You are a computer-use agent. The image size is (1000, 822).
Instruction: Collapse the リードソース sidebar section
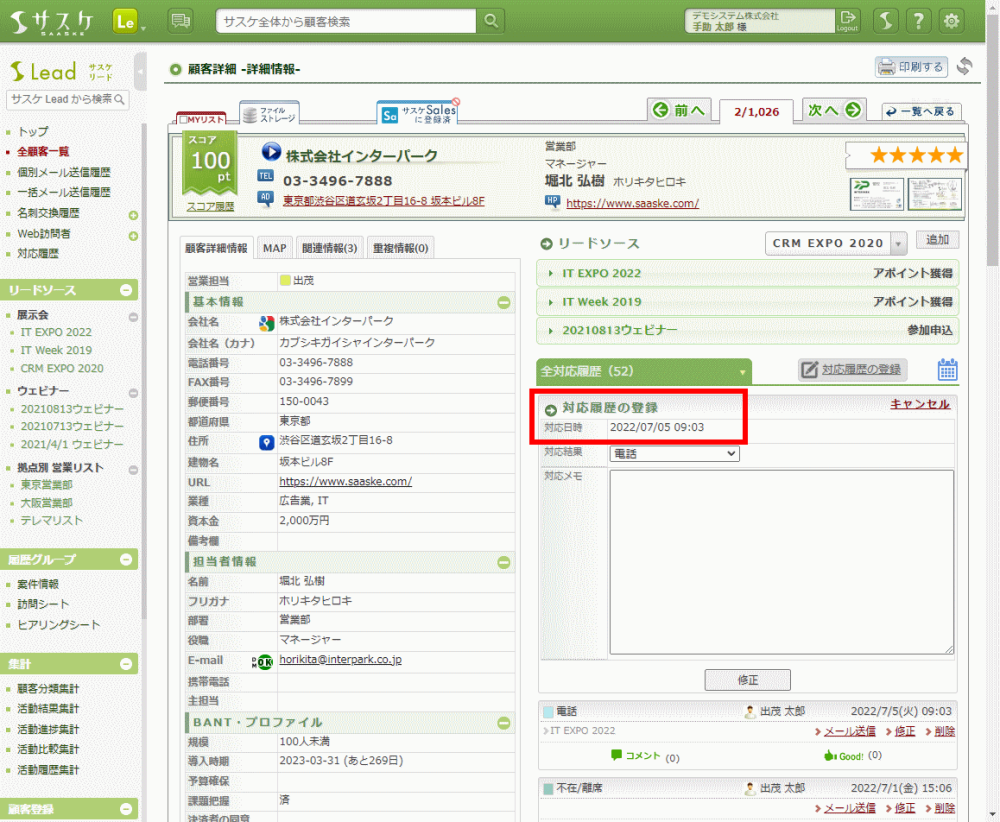pyautogui.click(x=126, y=290)
